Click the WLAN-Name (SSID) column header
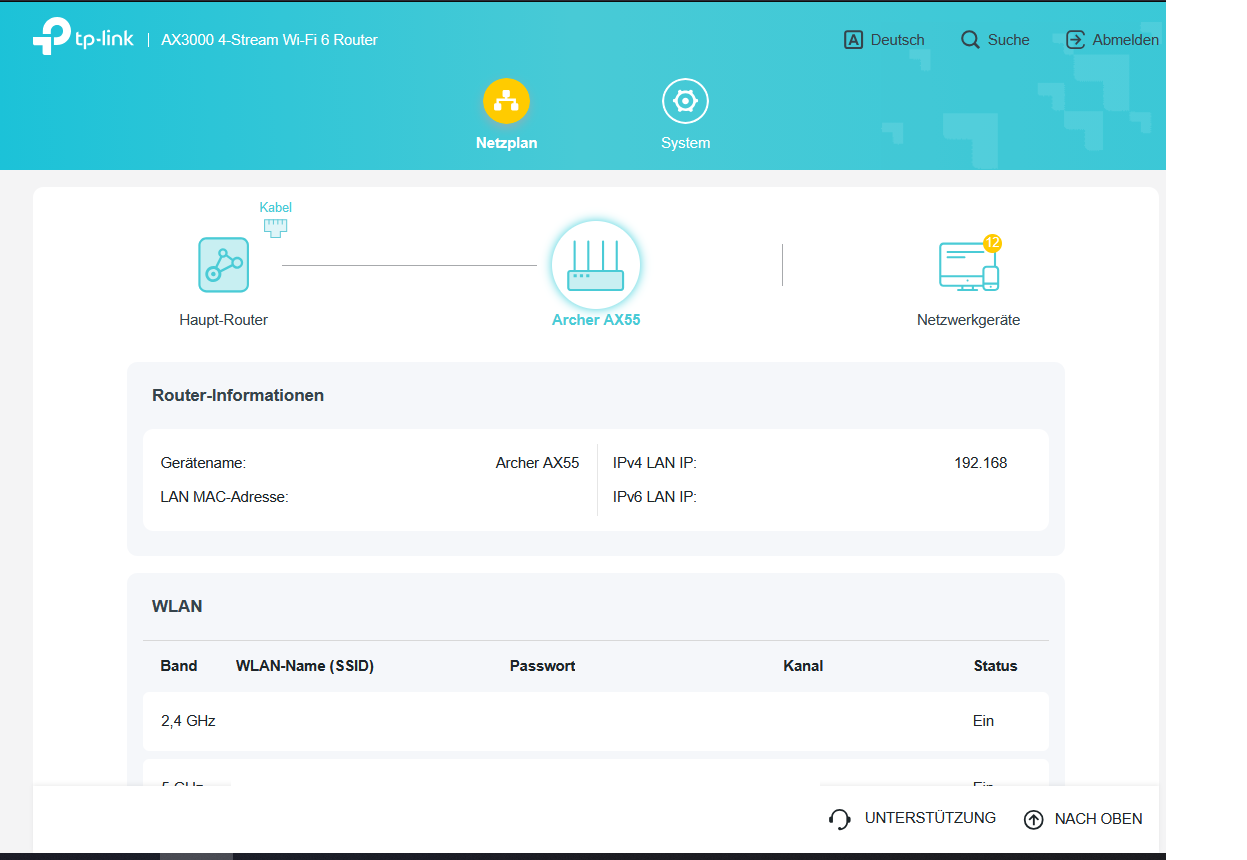The image size is (1247, 860). (x=305, y=666)
